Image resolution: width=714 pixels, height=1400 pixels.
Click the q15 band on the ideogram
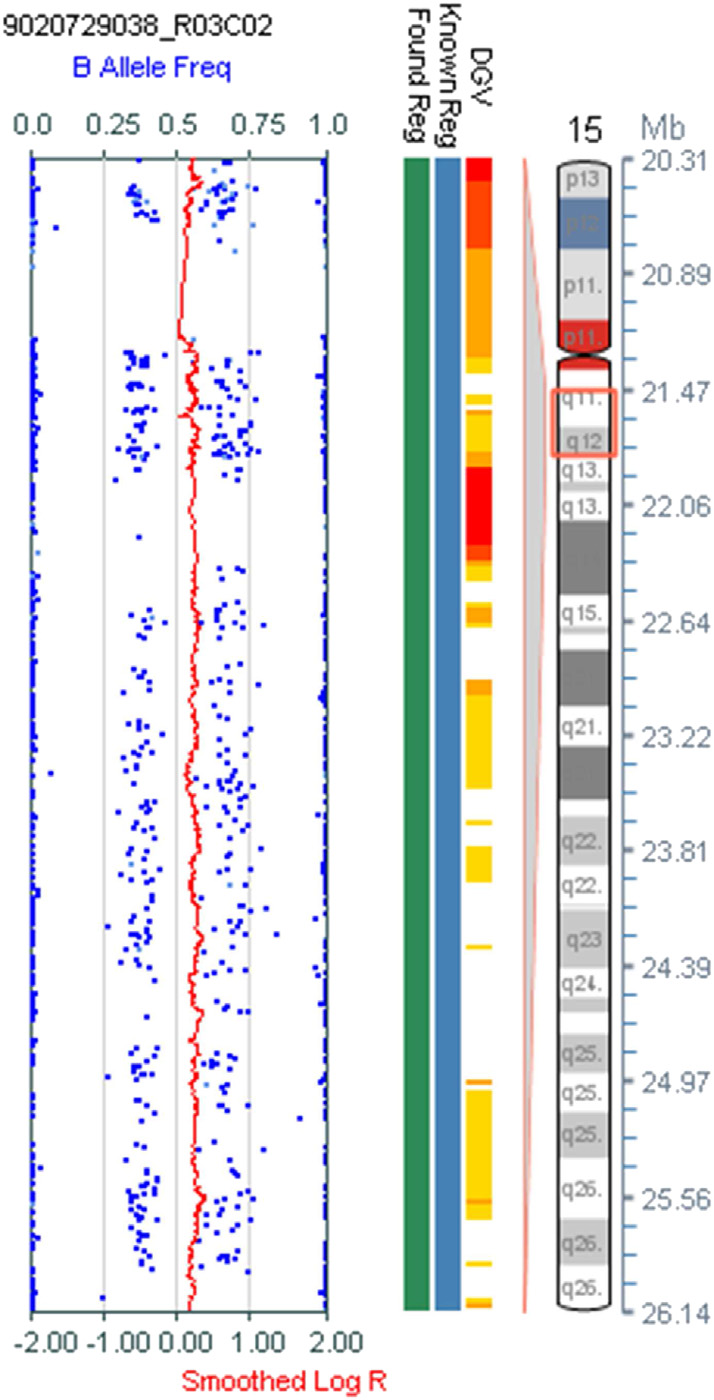click(x=582, y=611)
